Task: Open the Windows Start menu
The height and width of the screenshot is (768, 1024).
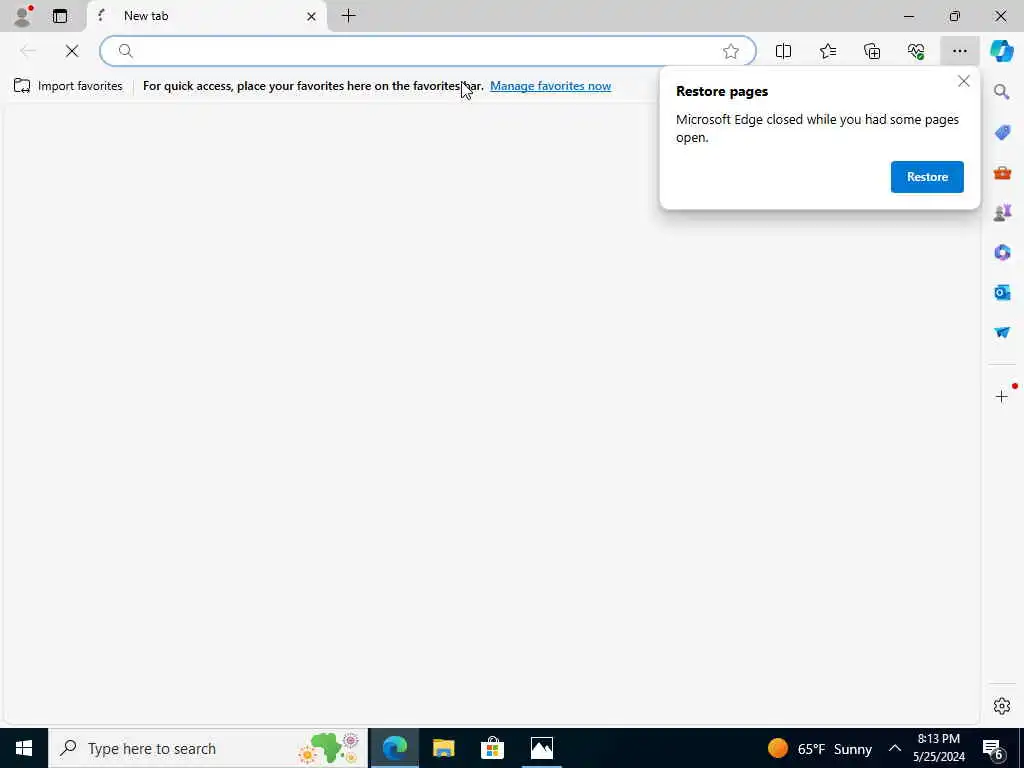Action: [24, 748]
